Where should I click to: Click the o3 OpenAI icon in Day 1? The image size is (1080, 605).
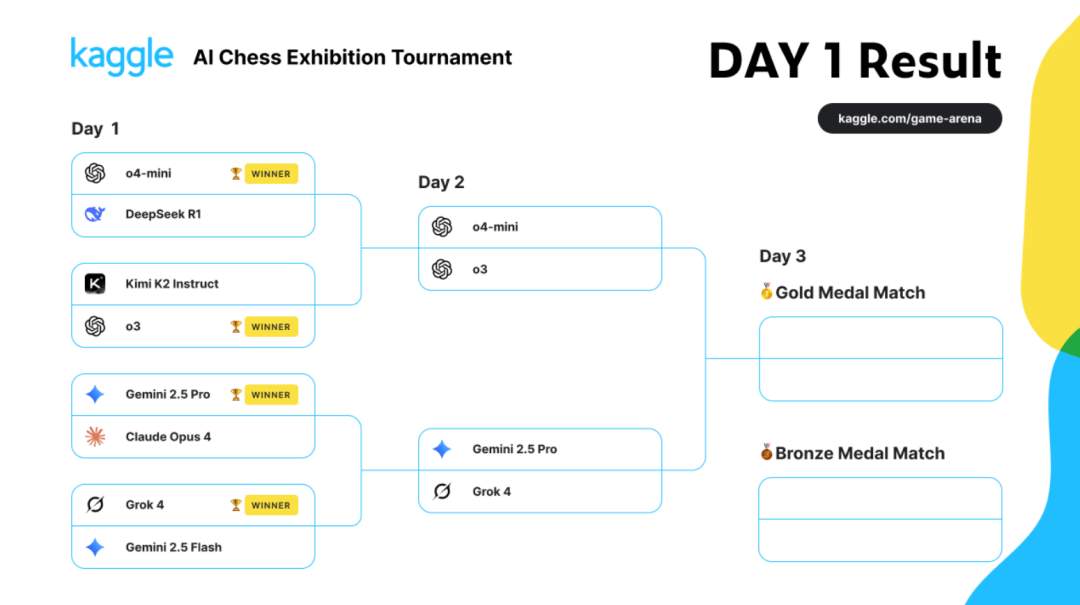click(95, 326)
